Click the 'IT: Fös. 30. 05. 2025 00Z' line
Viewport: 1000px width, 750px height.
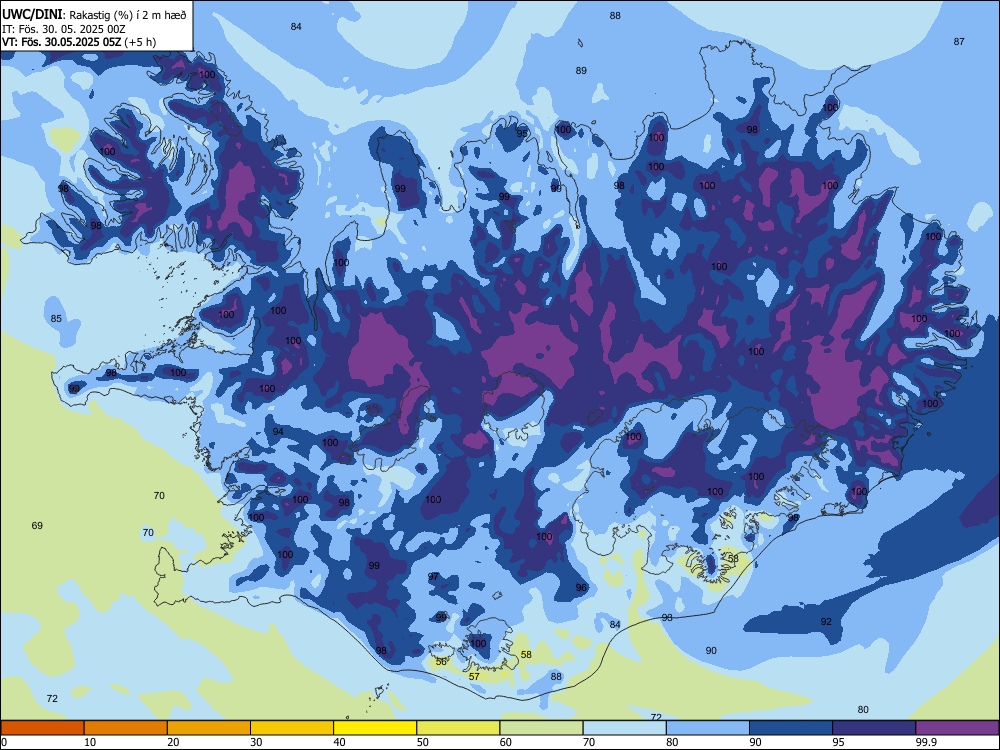[x=64, y=29]
